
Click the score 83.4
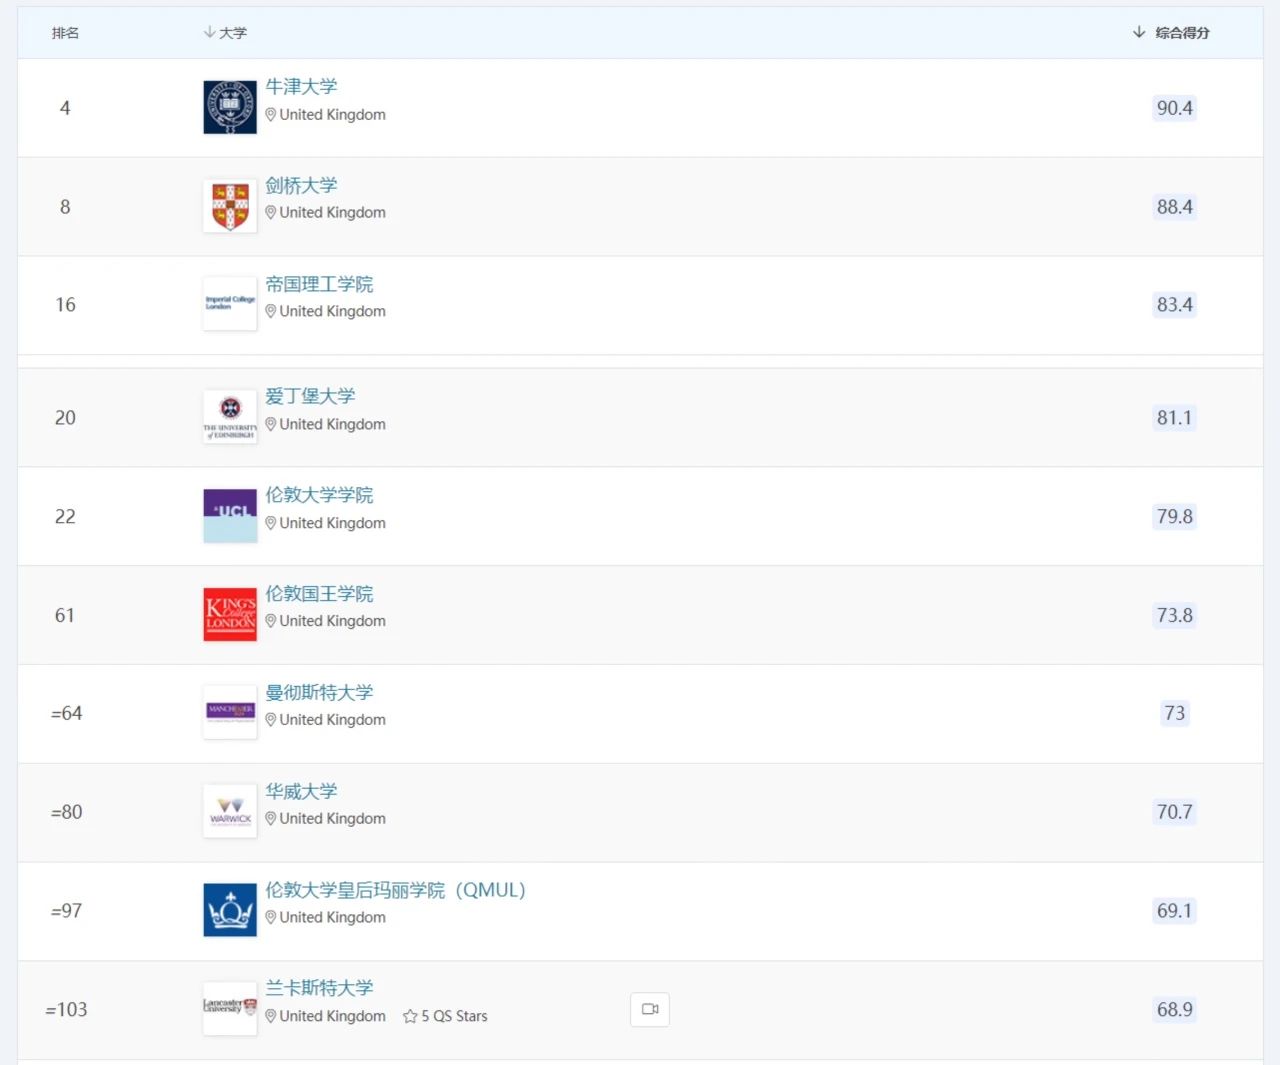pyautogui.click(x=1175, y=305)
